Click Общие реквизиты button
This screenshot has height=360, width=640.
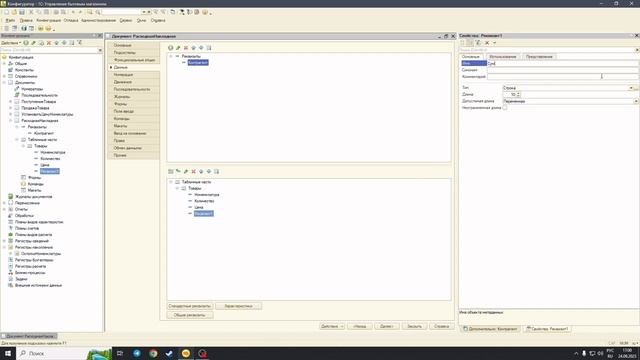[x=190, y=315]
